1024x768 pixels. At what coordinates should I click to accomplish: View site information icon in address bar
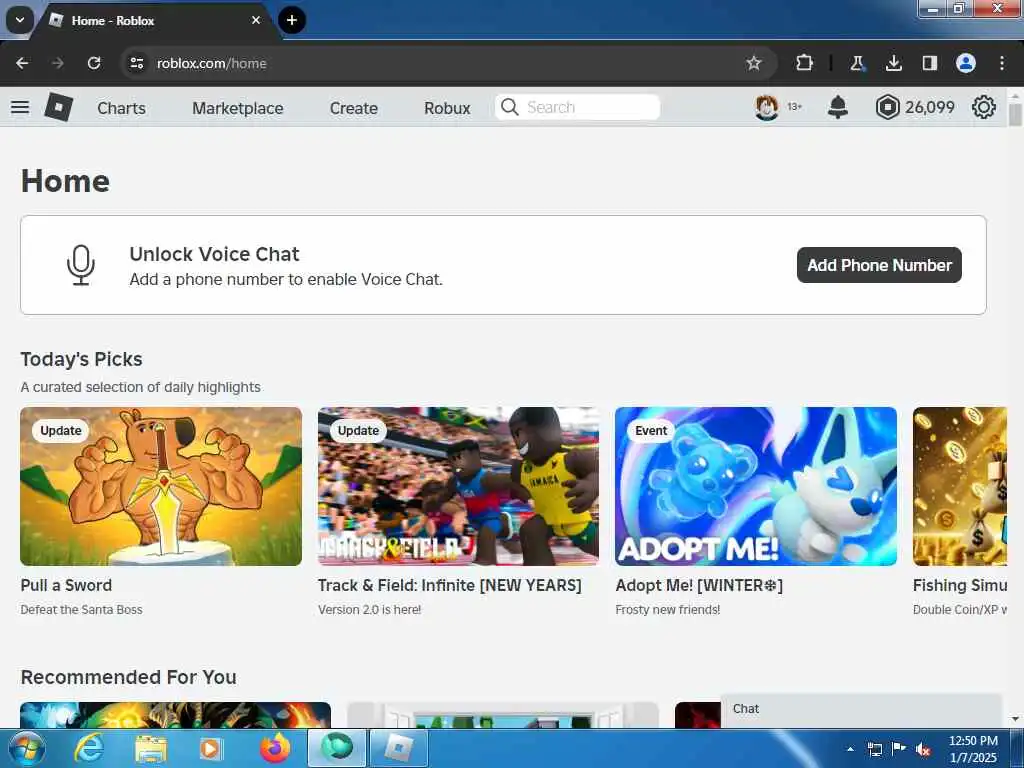[136, 63]
